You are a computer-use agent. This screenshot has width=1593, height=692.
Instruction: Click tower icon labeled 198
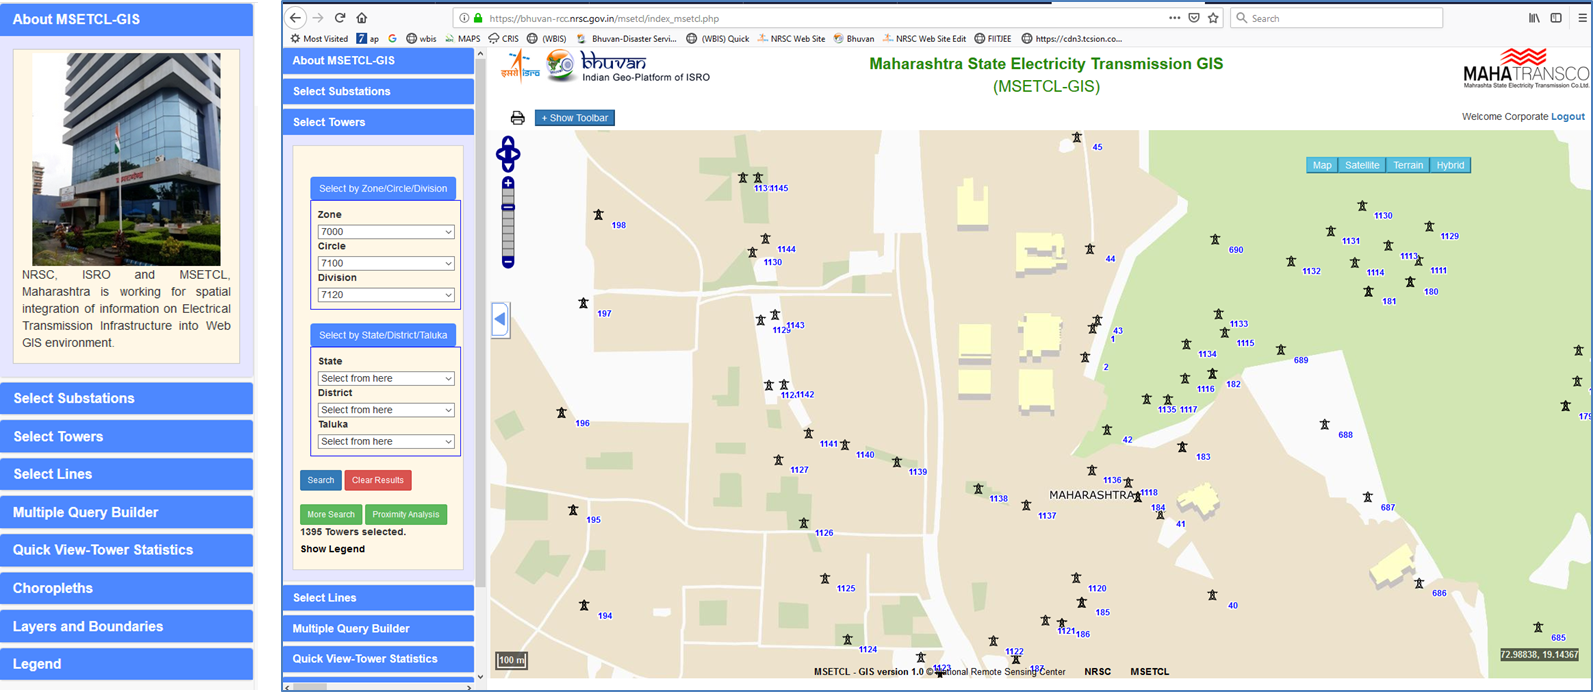click(598, 215)
